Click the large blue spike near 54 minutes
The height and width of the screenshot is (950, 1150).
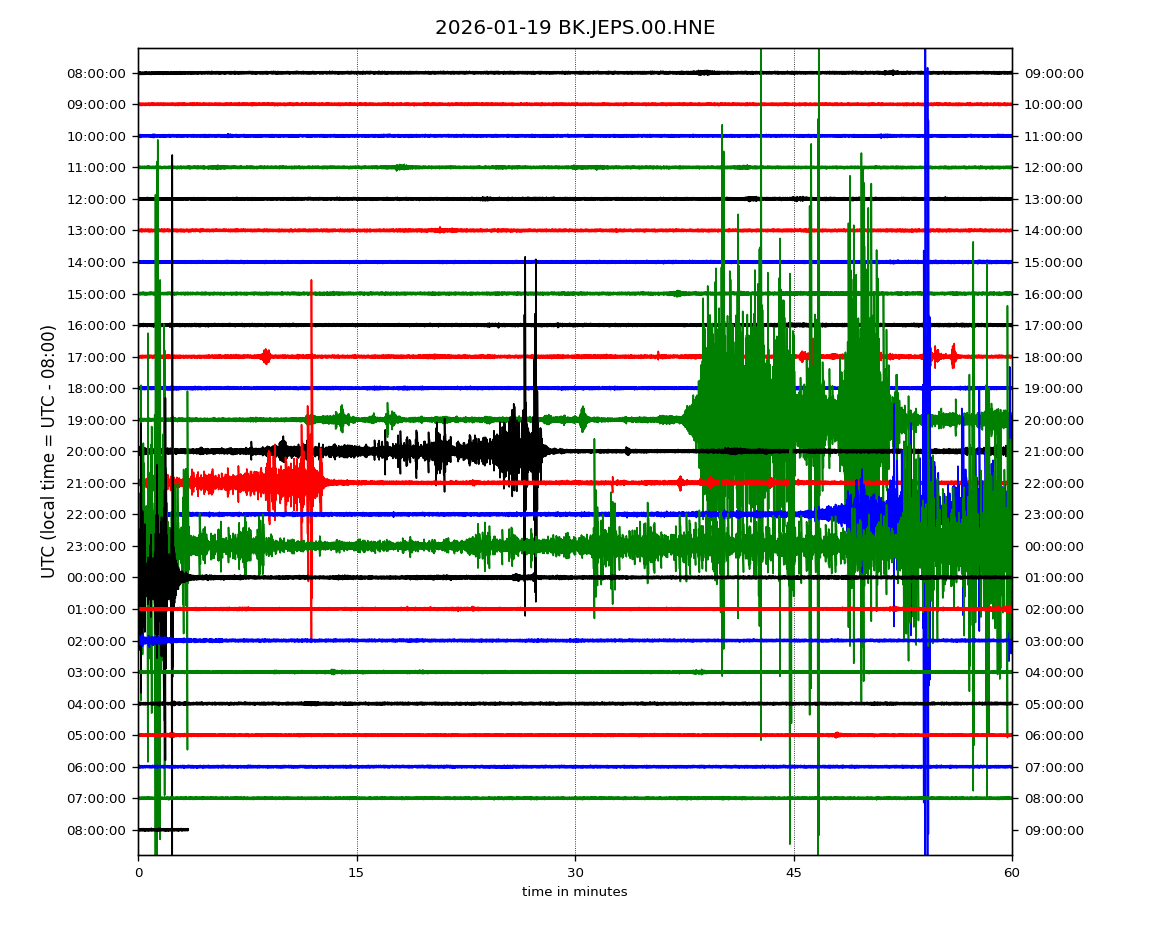[926, 300]
